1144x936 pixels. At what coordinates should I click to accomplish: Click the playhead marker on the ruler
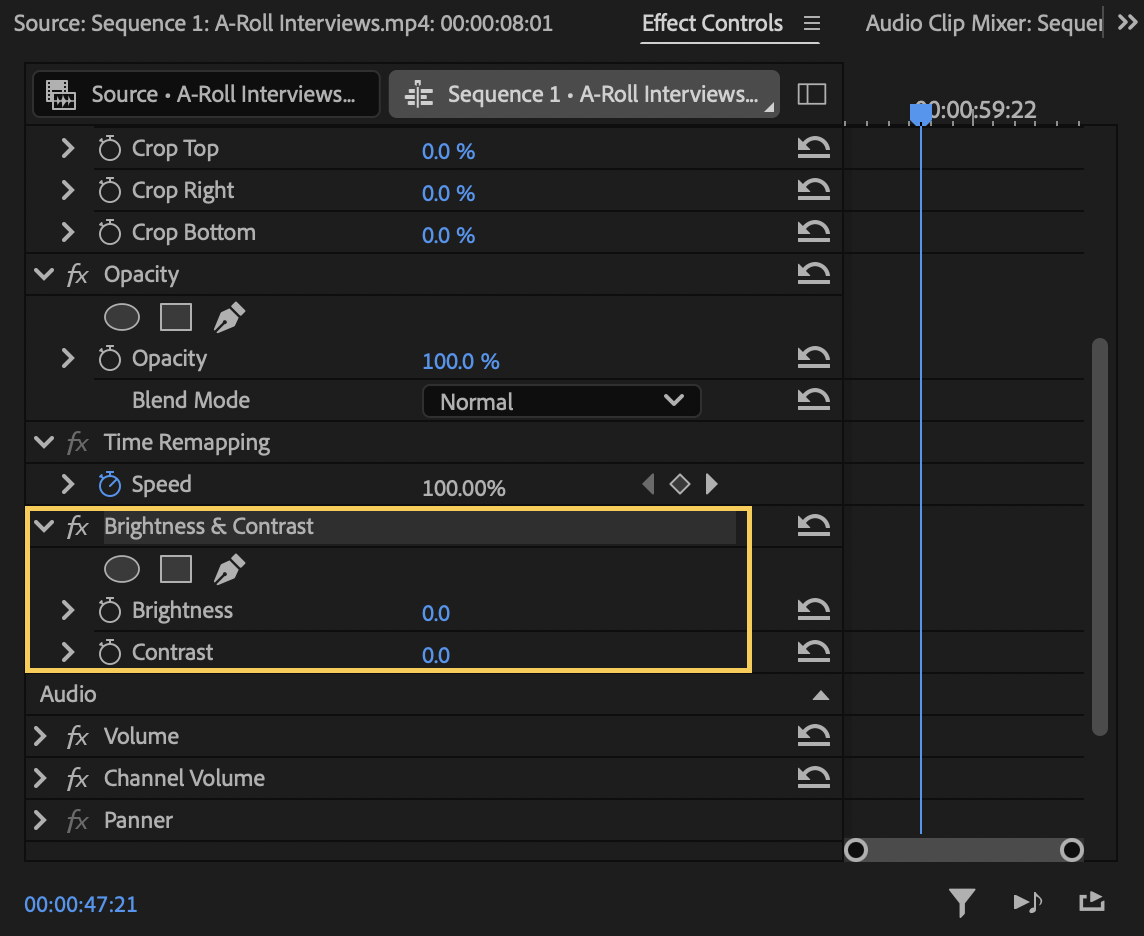point(921,114)
